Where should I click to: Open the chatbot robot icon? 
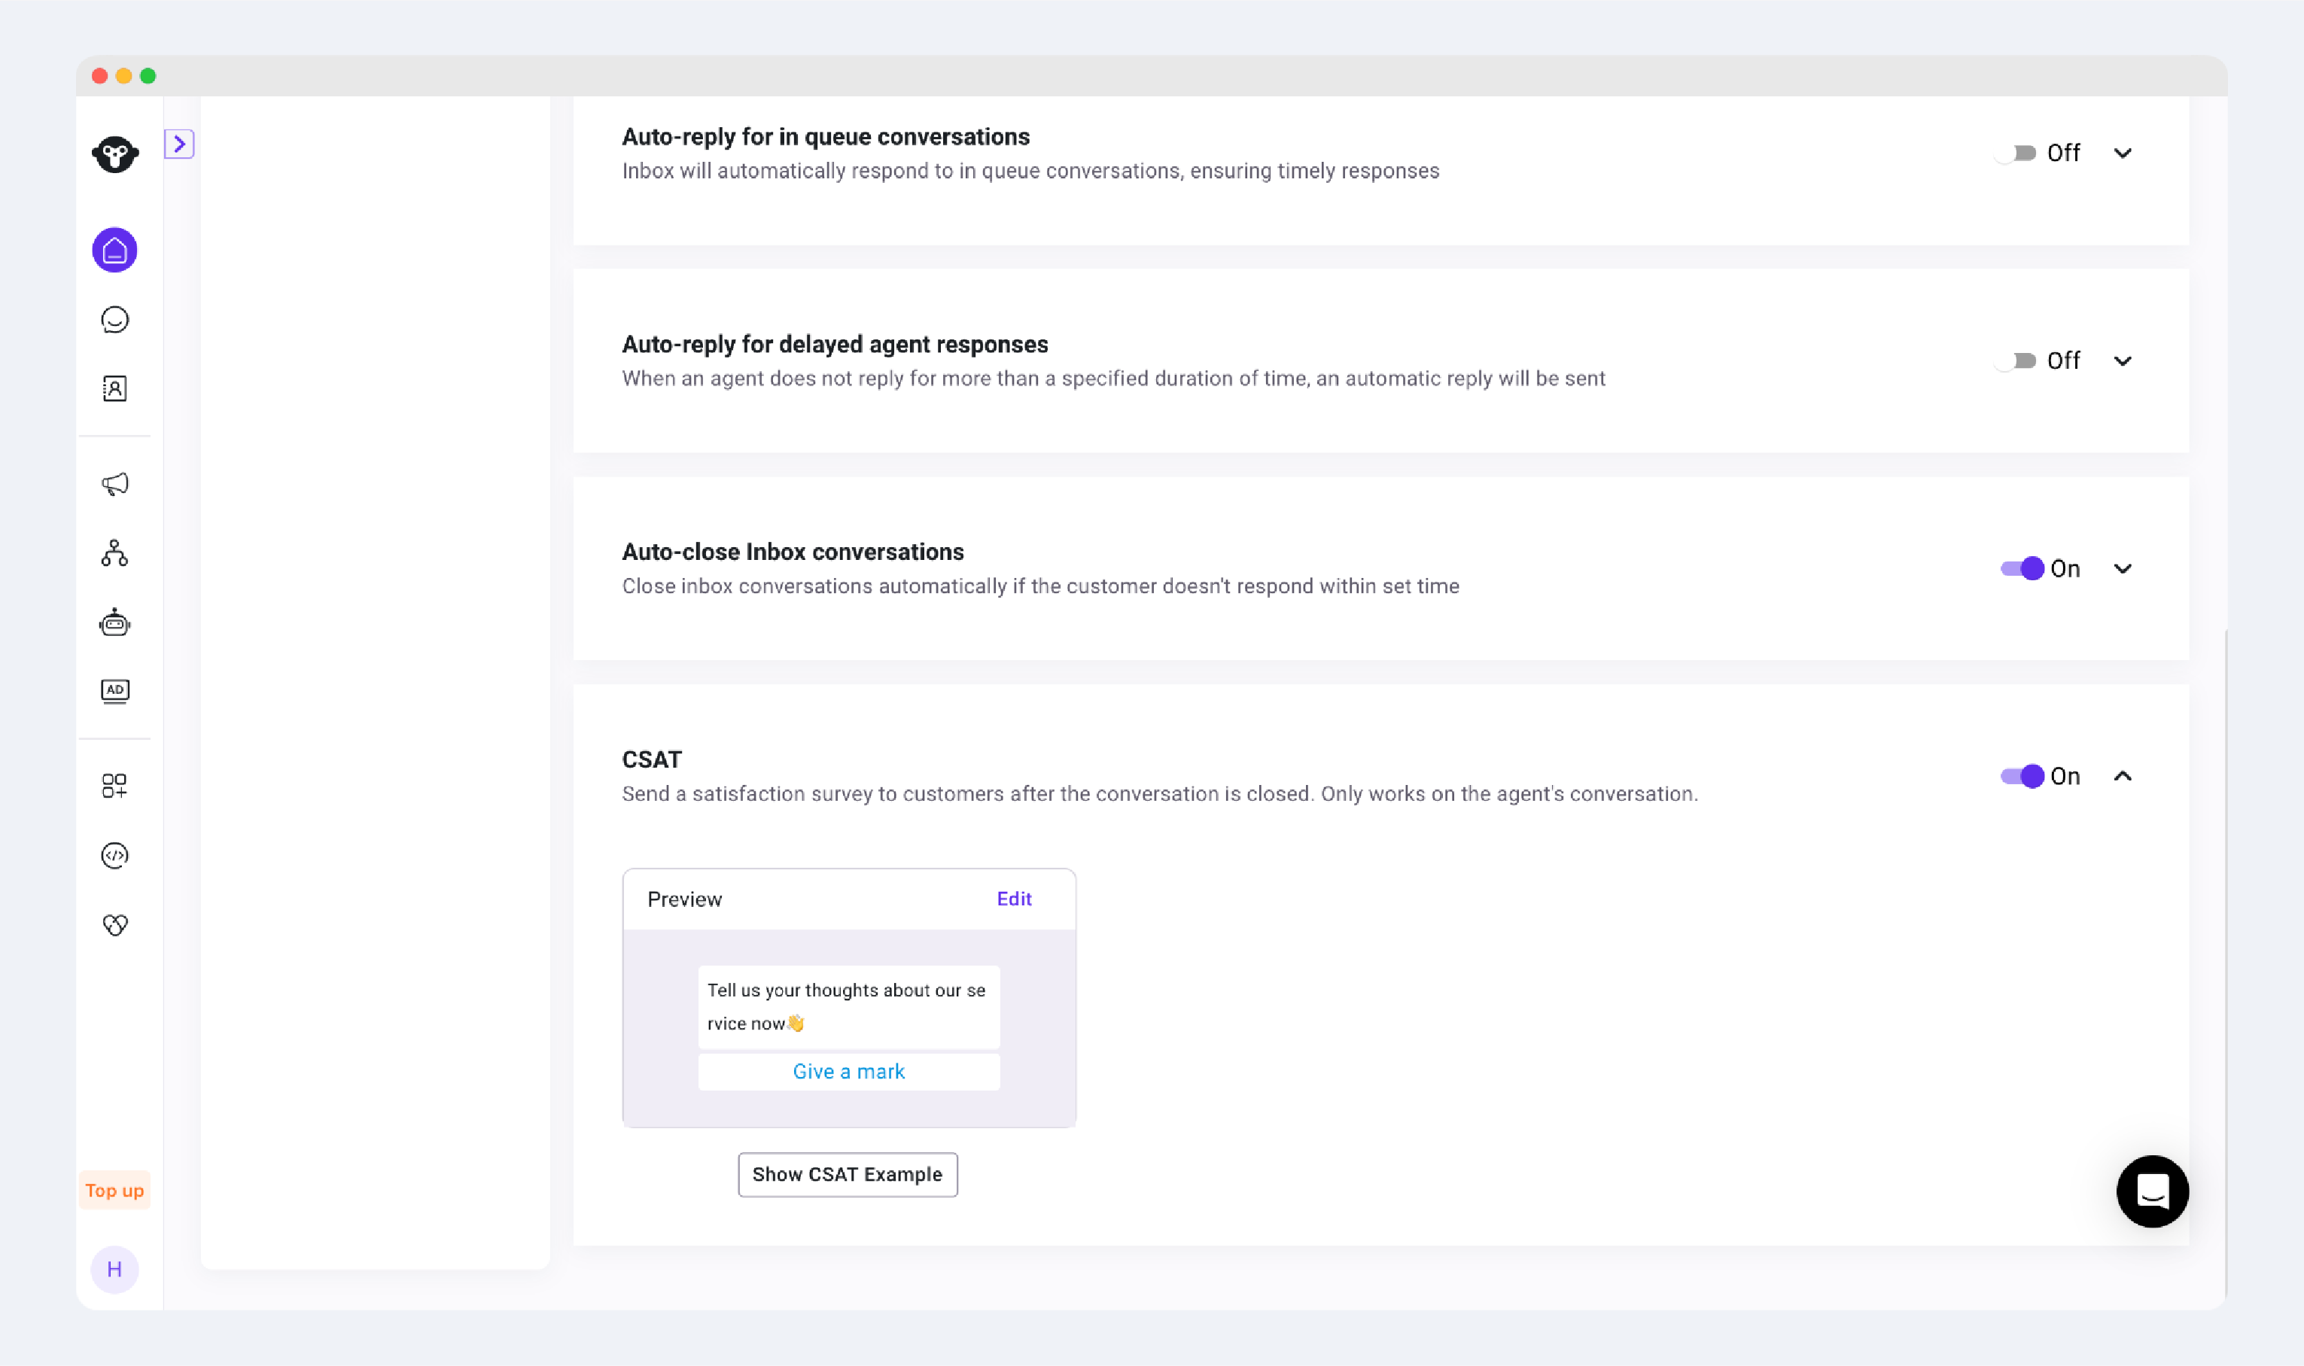tap(115, 623)
